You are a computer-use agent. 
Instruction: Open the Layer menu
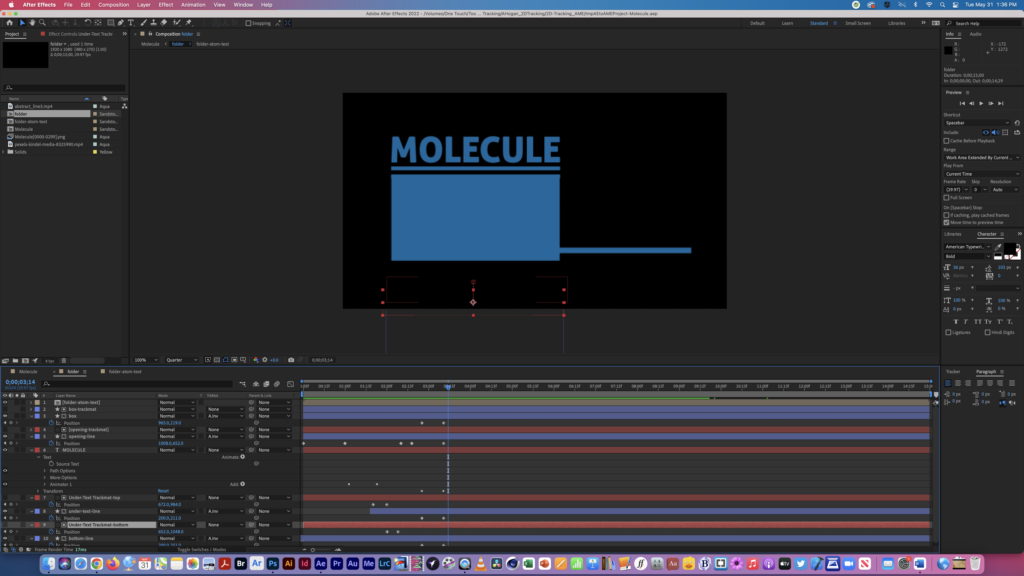click(x=144, y=5)
